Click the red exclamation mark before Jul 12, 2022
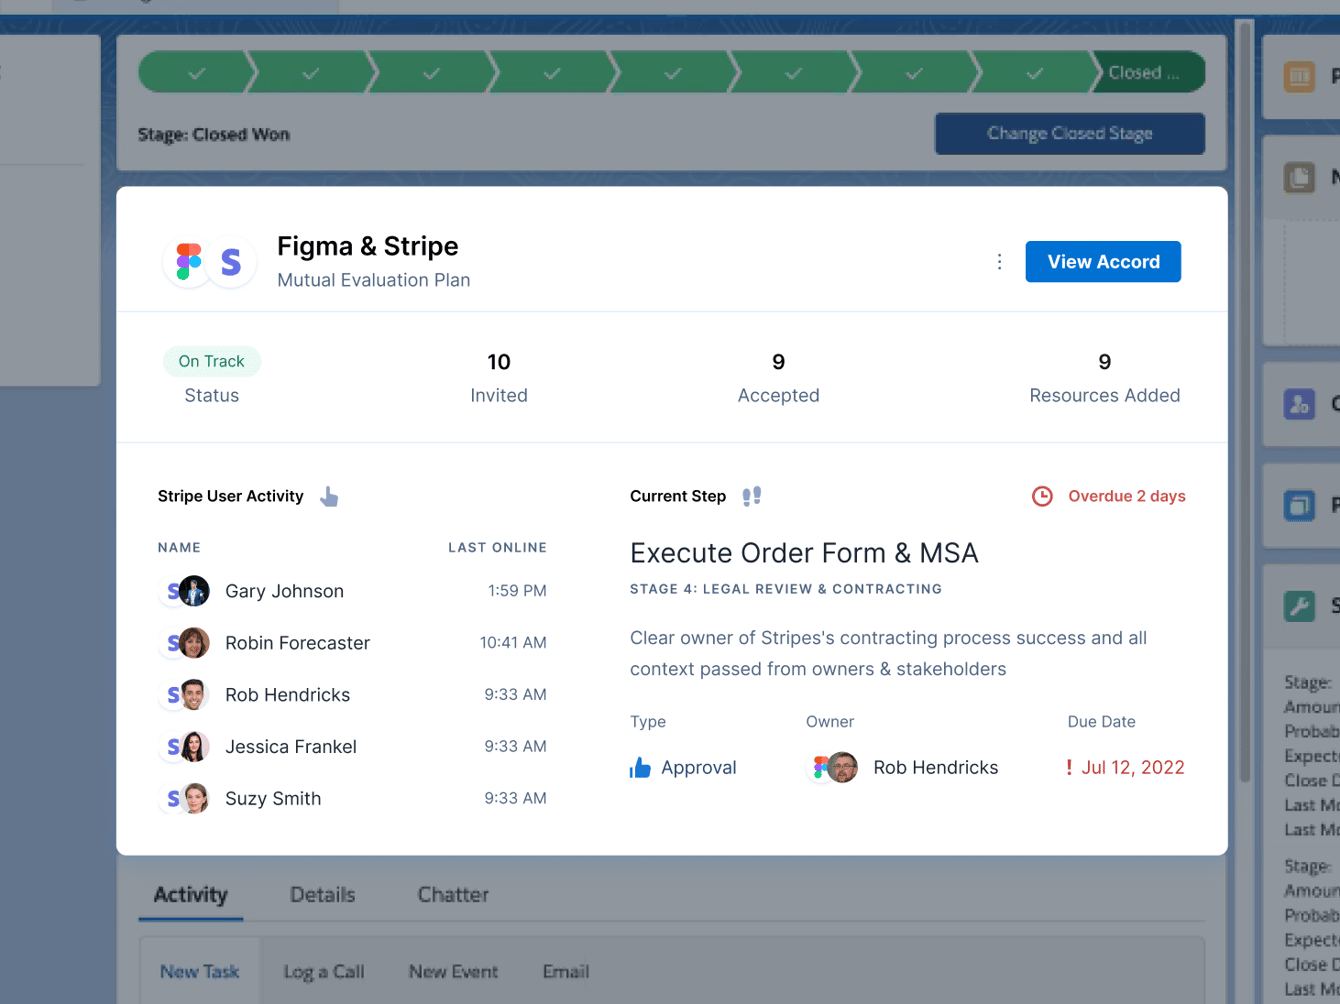1340x1004 pixels. [1069, 767]
